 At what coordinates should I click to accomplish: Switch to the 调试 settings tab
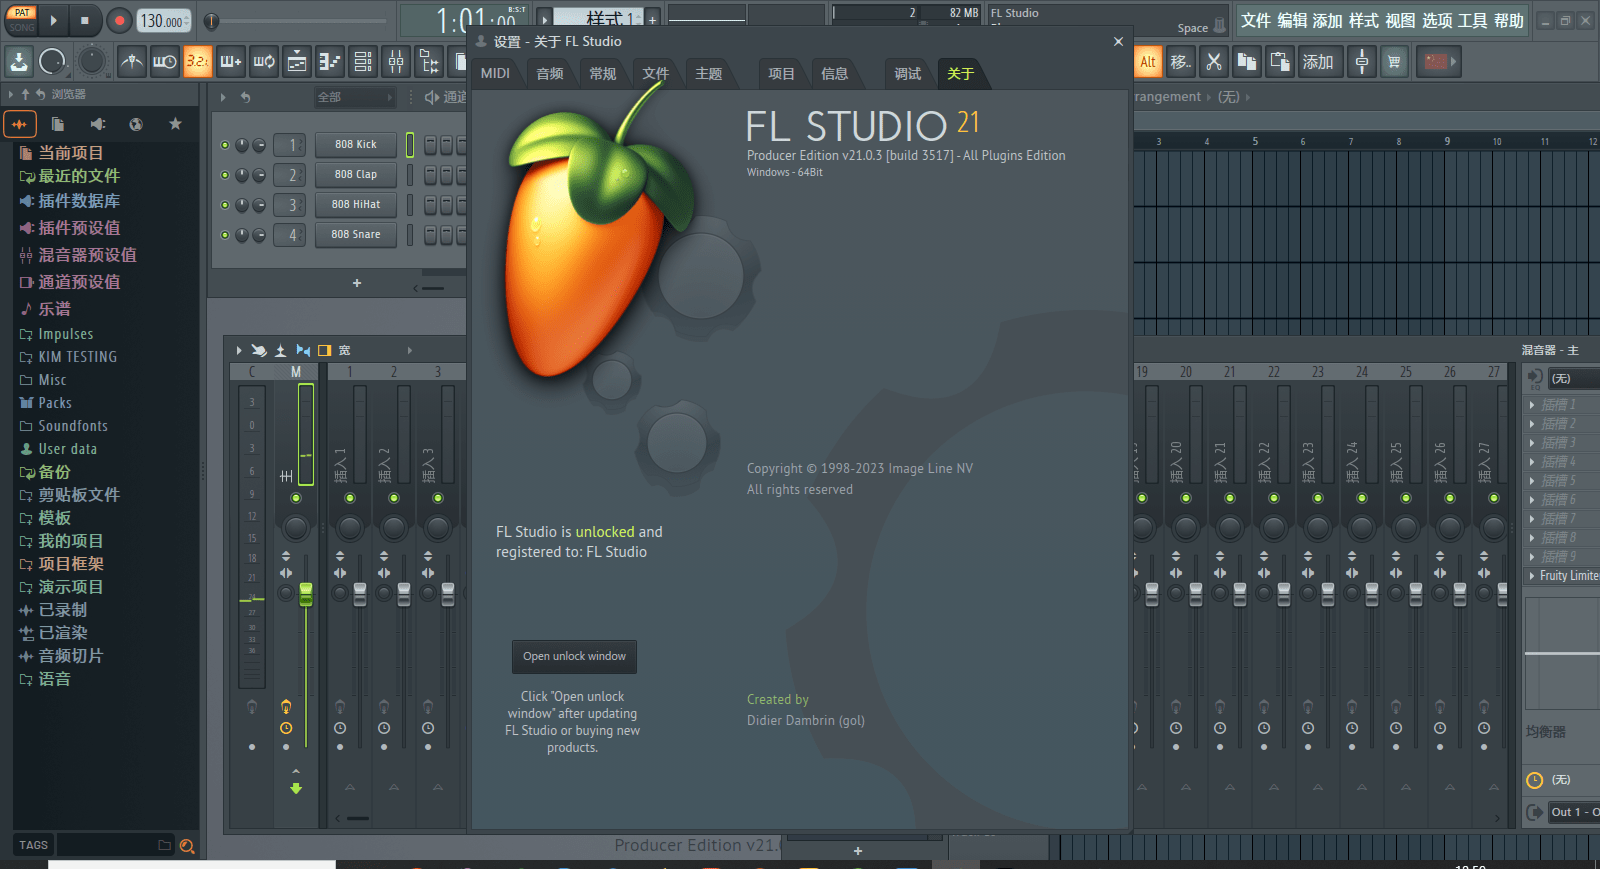908,74
